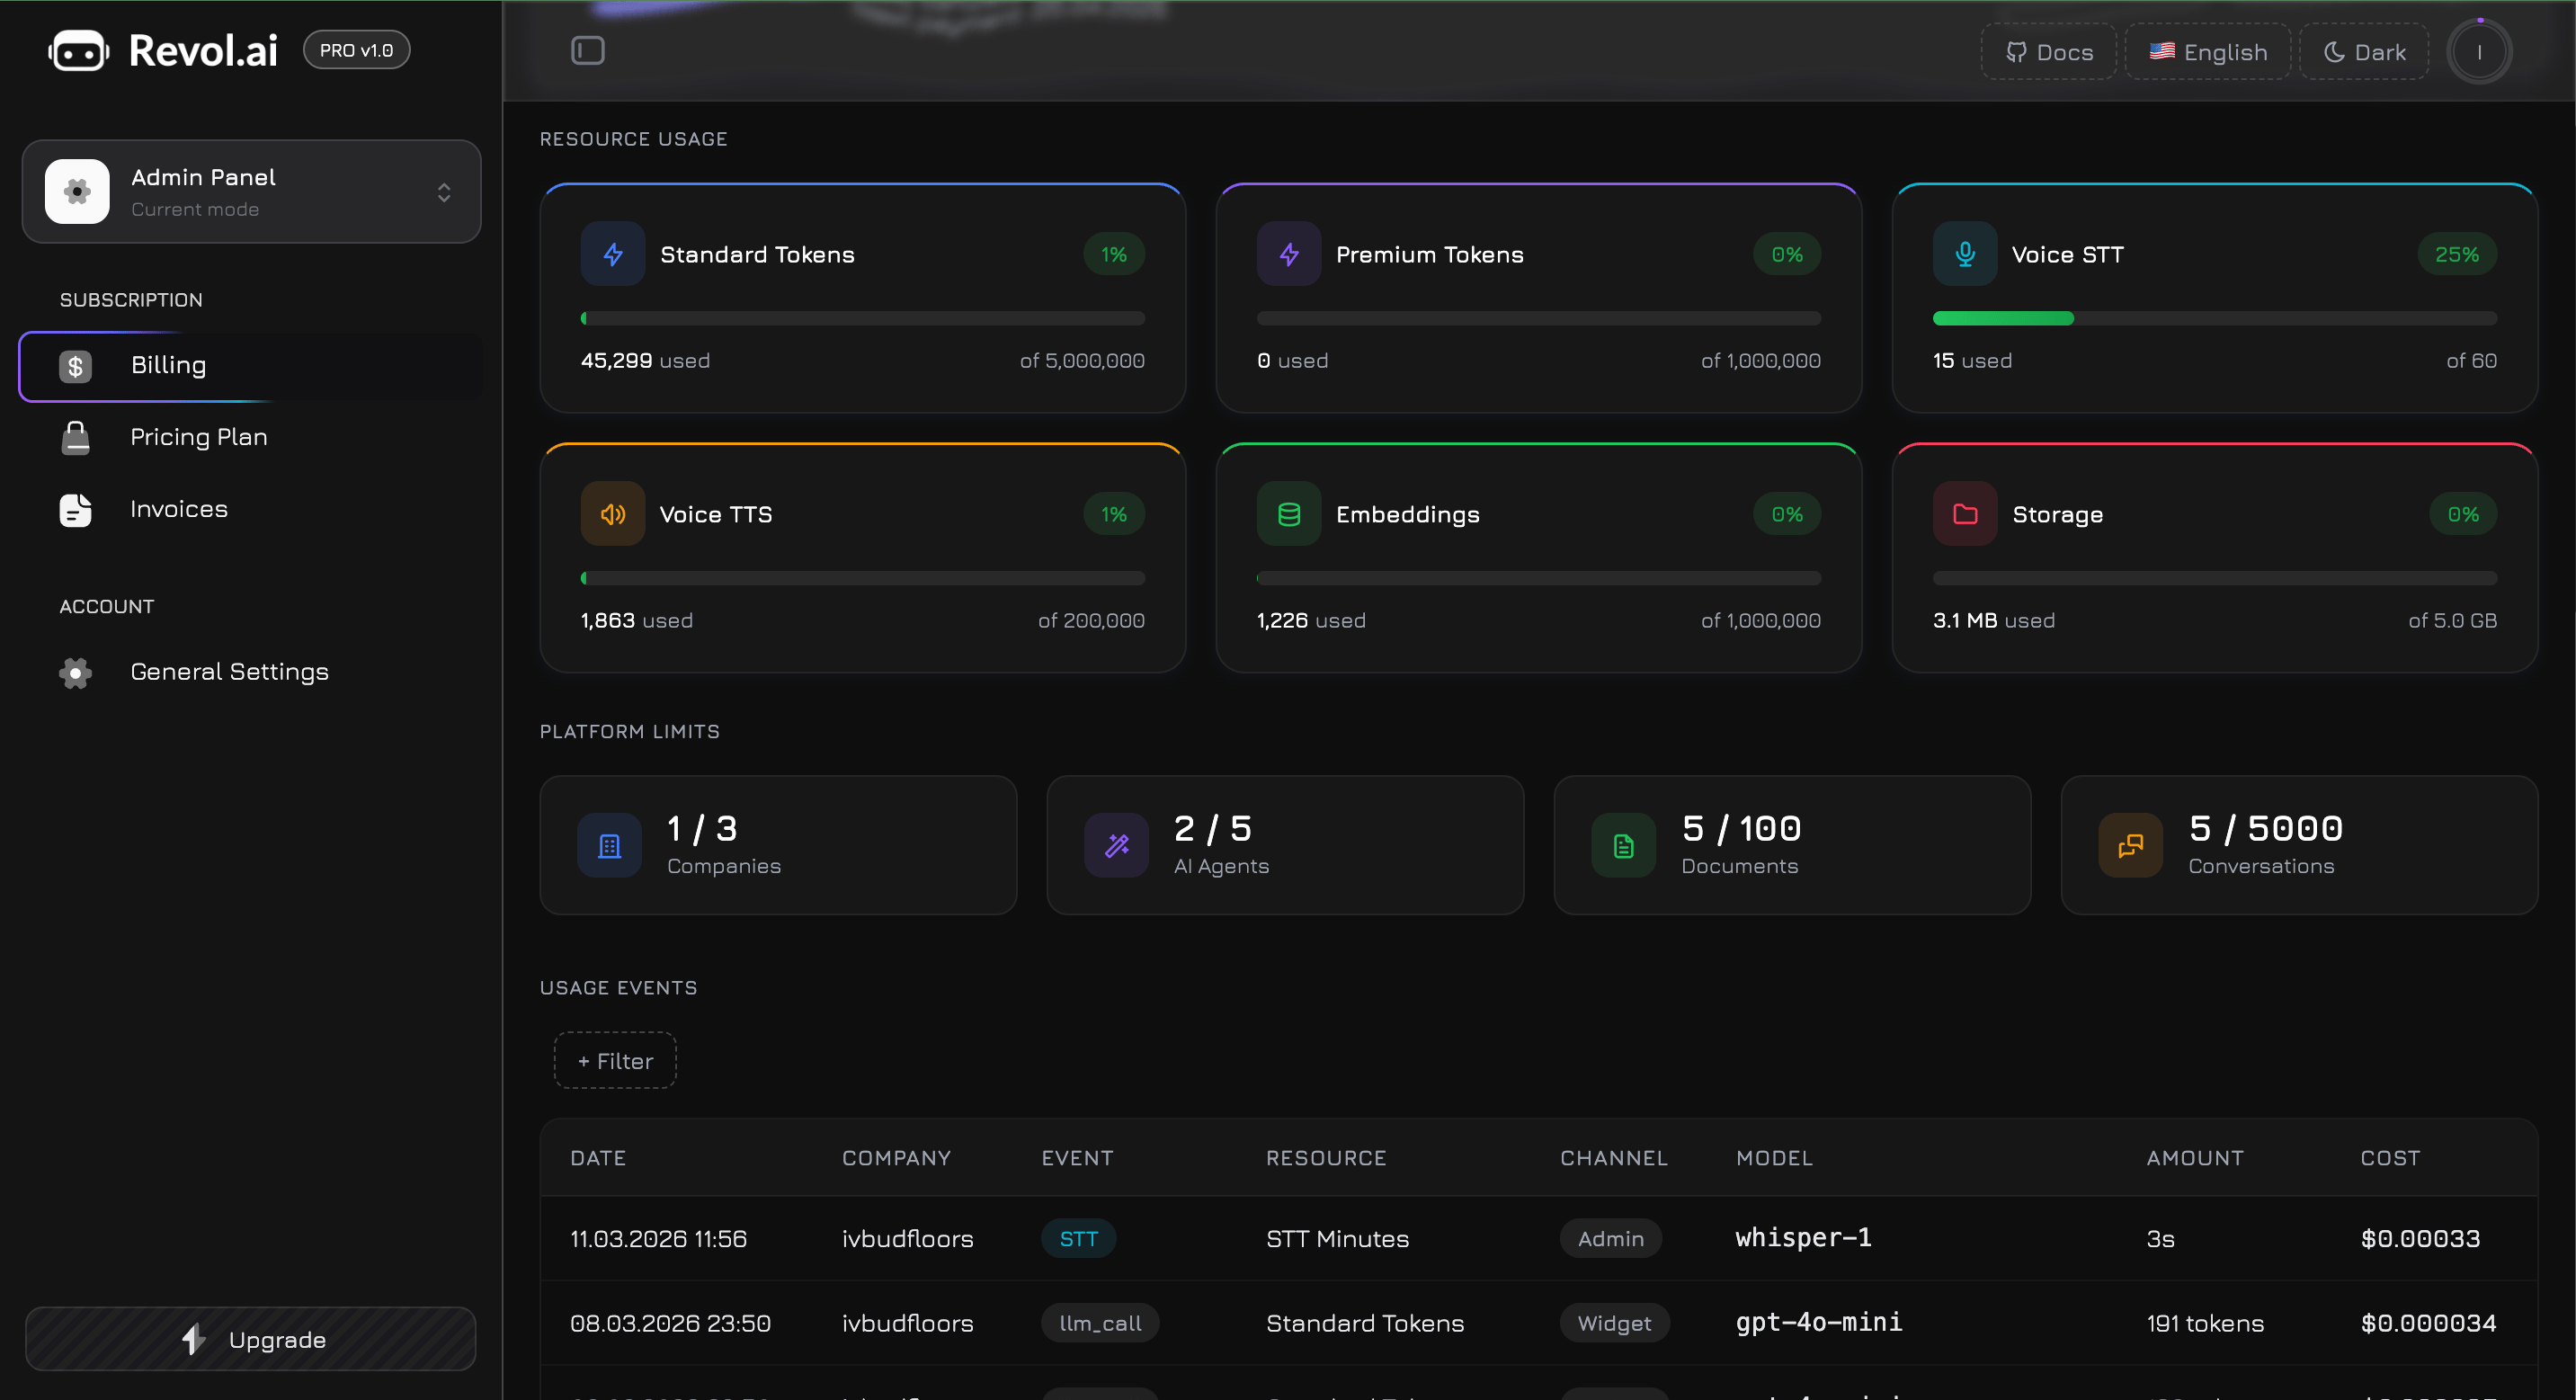The height and width of the screenshot is (1400, 2576).
Task: Click the AI Agents magic wand icon
Action: [x=1116, y=846]
